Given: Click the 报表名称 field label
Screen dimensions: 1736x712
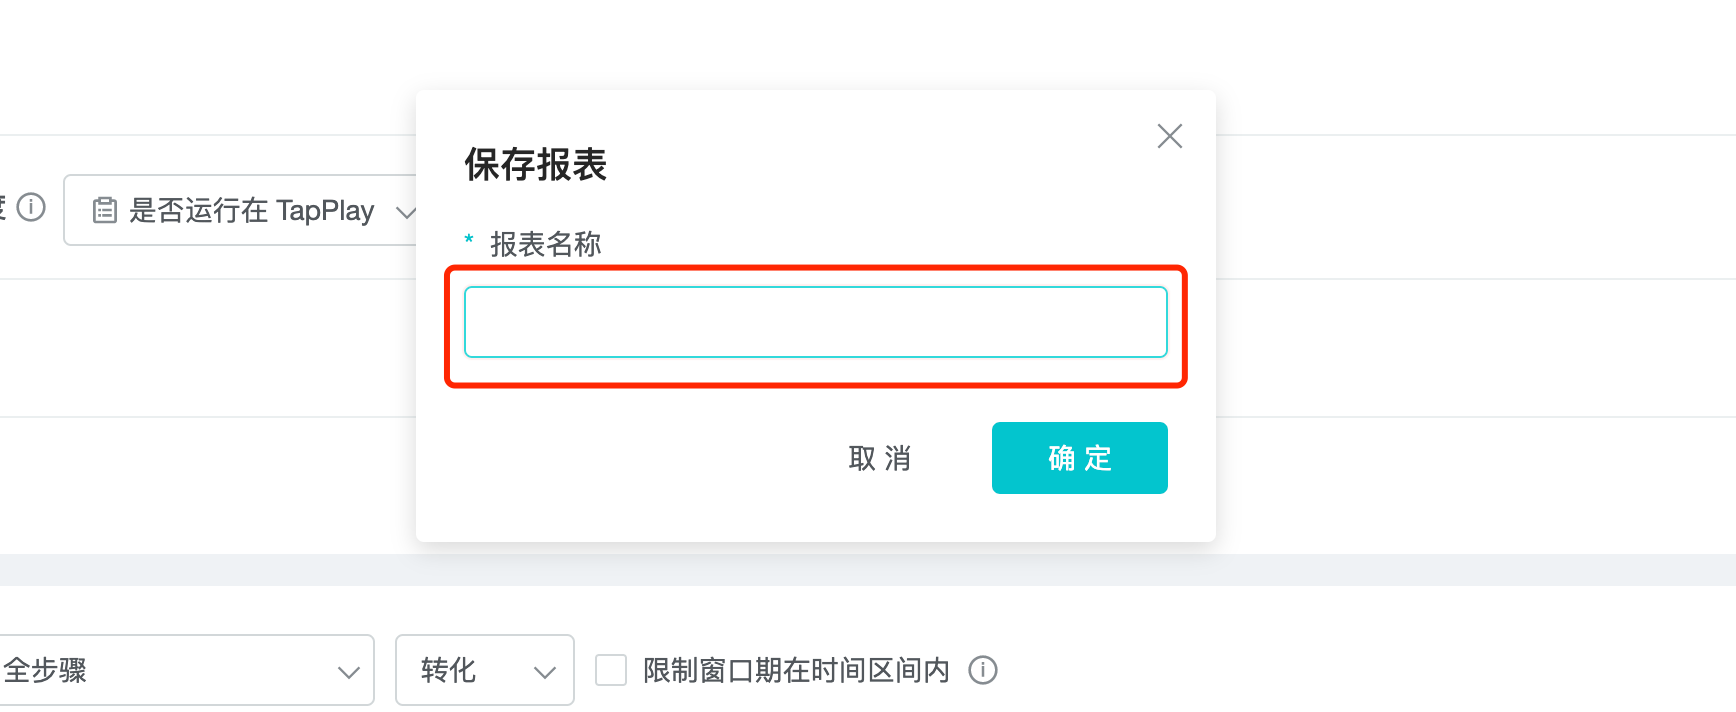Looking at the screenshot, I should 546,244.
